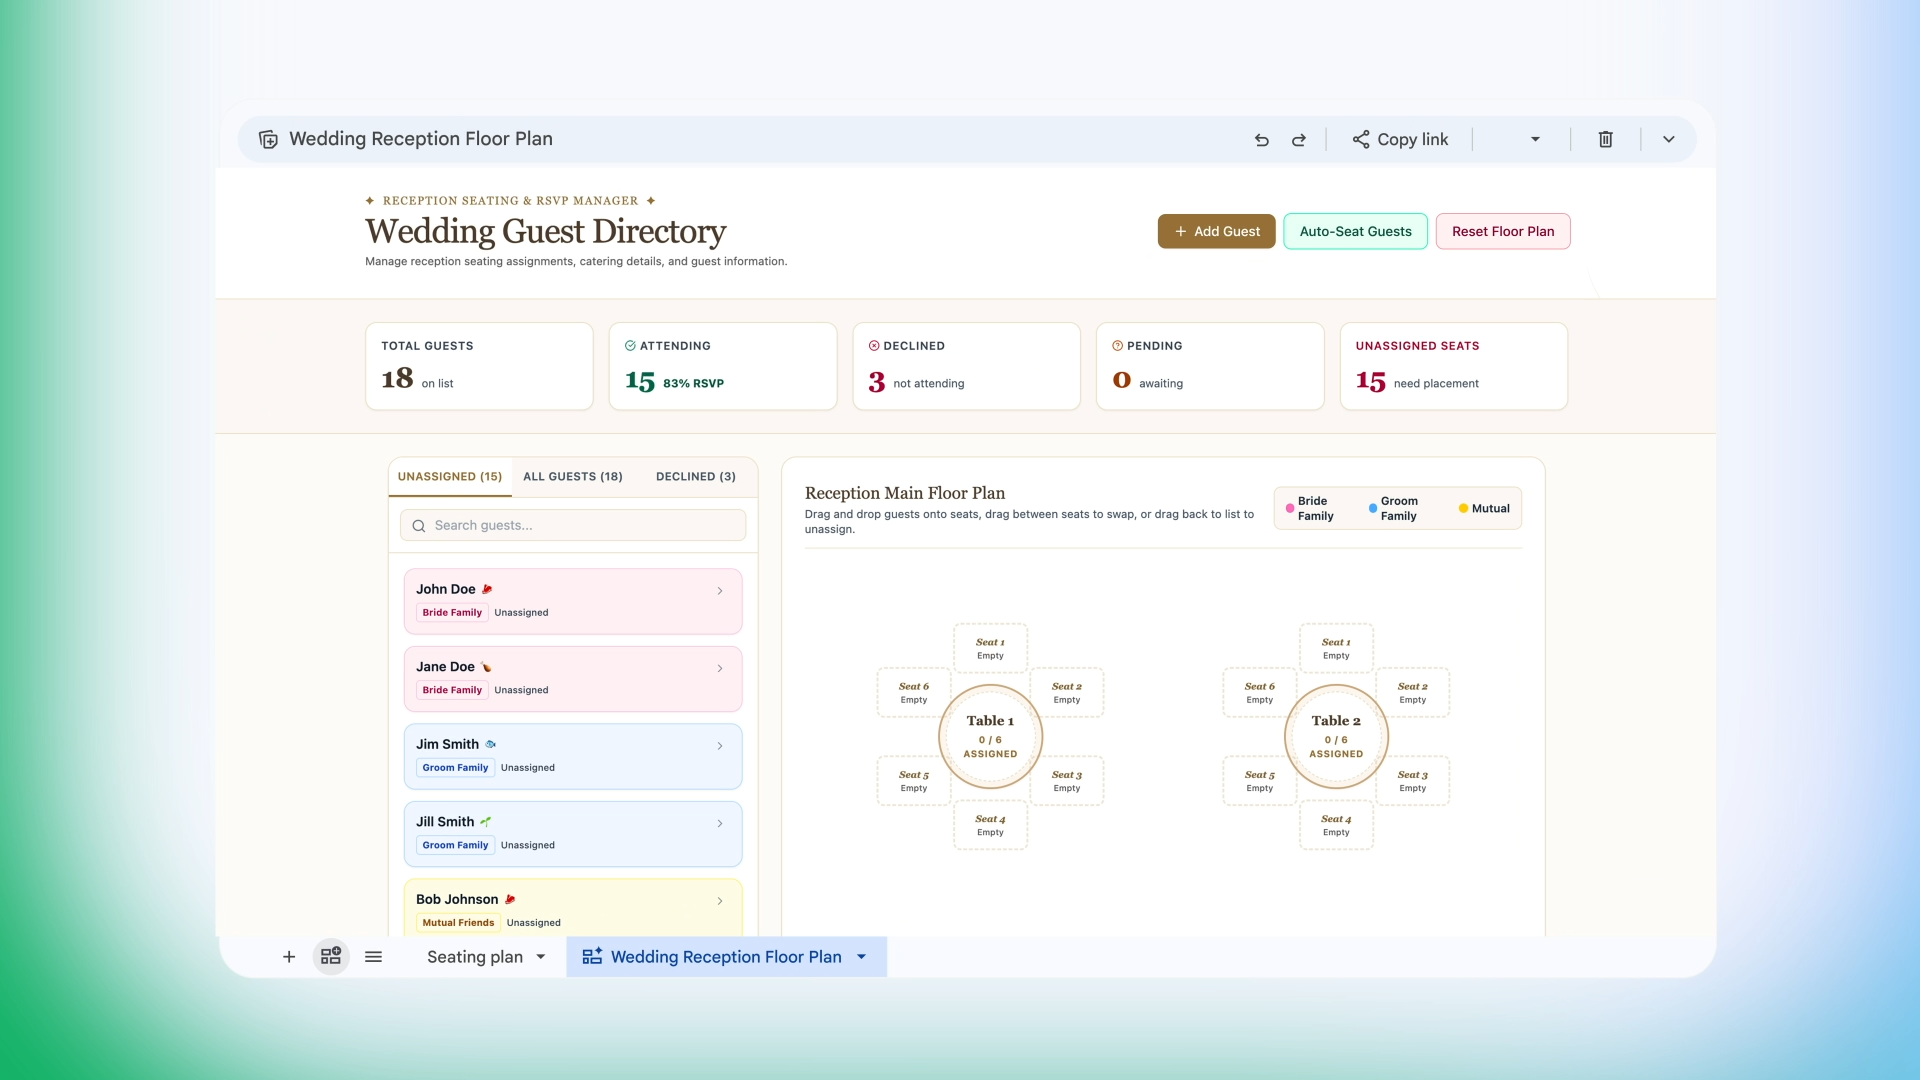
Task: Click the undo arrow icon
Action: point(1262,140)
